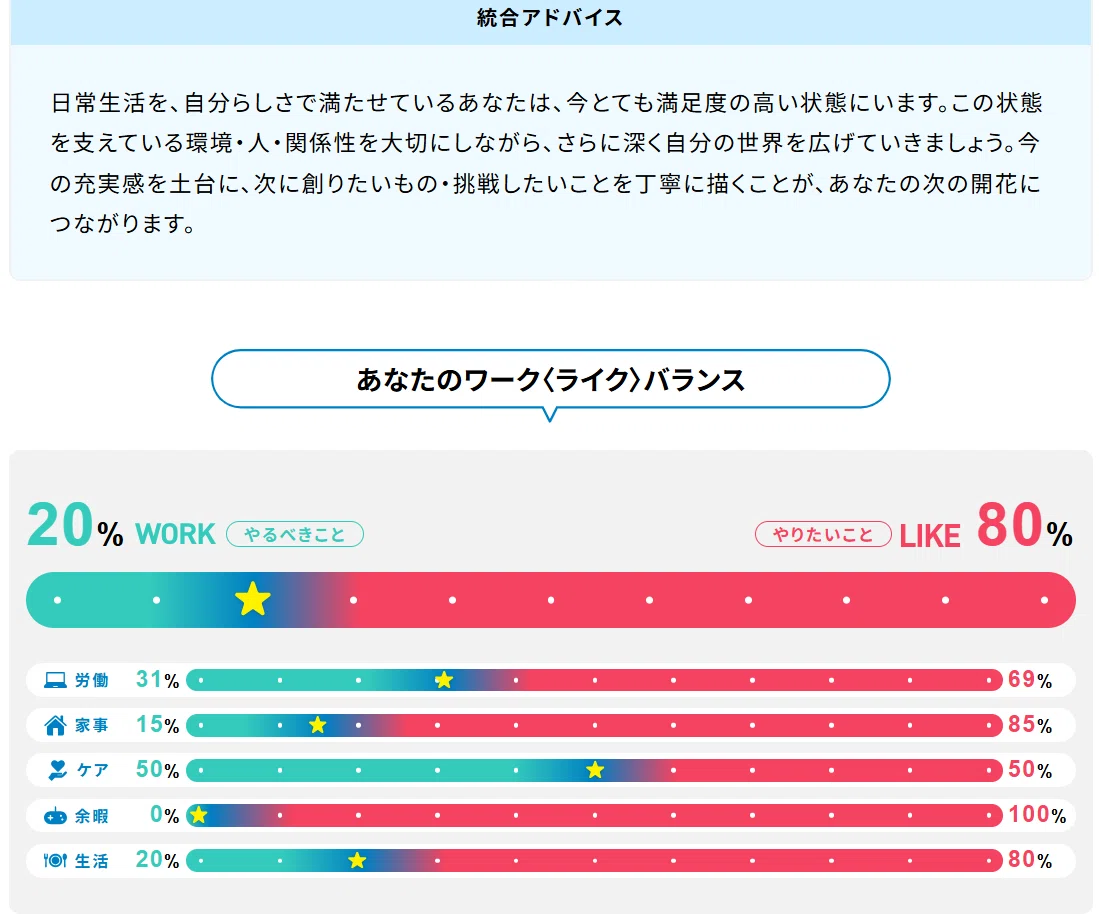
Task: Click the 31% value on 労働 row
Action: click(157, 679)
